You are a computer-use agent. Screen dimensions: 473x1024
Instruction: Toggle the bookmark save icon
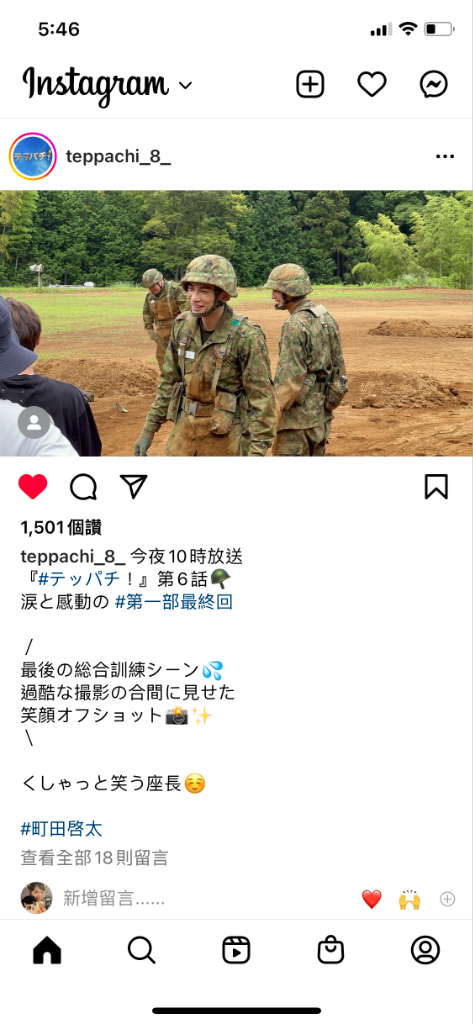pyautogui.click(x=436, y=487)
